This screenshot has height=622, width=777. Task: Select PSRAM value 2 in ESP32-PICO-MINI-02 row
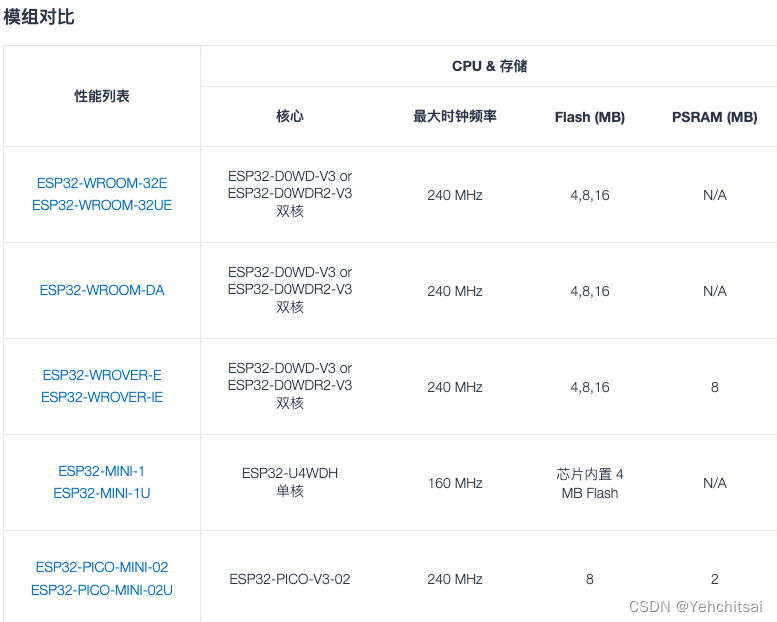[715, 579]
